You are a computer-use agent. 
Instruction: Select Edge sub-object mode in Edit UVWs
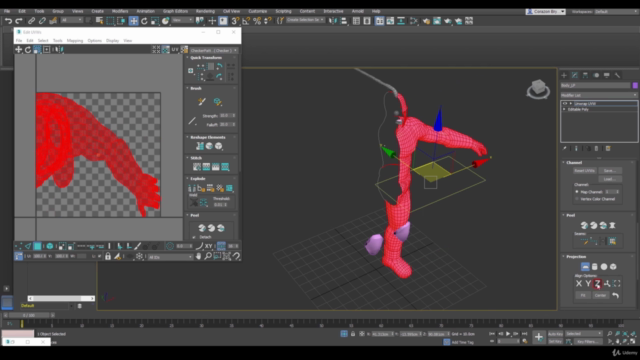(28, 246)
